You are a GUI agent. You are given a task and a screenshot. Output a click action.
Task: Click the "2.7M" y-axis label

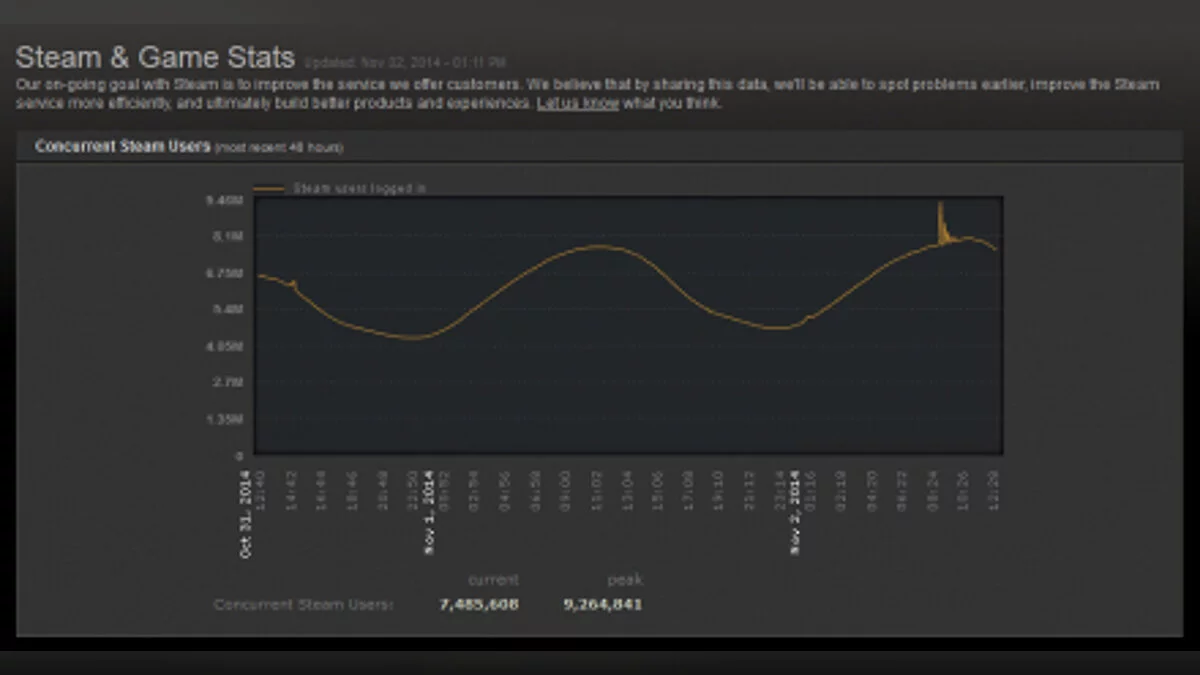point(228,382)
